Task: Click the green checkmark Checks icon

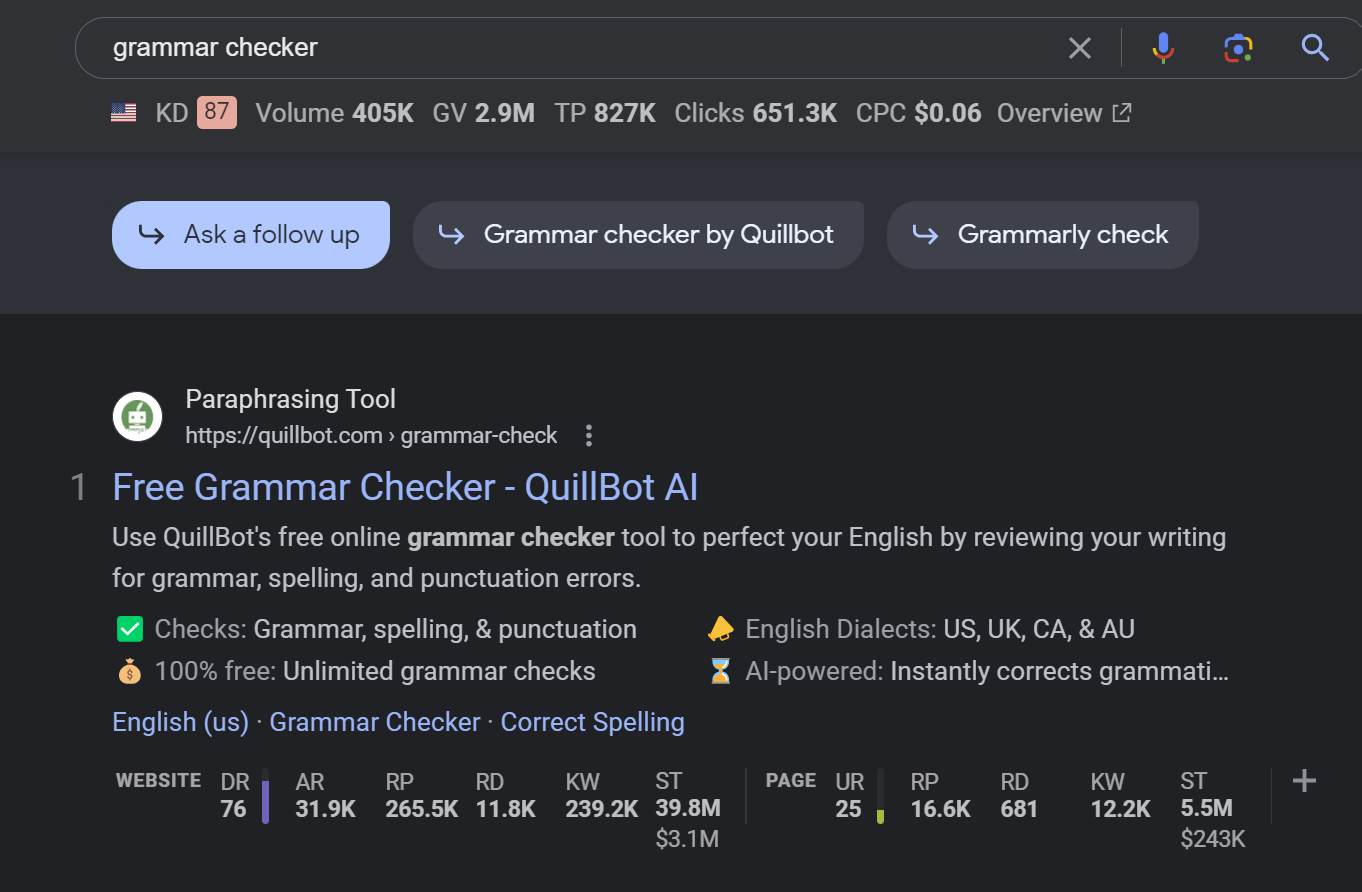Action: [x=130, y=629]
